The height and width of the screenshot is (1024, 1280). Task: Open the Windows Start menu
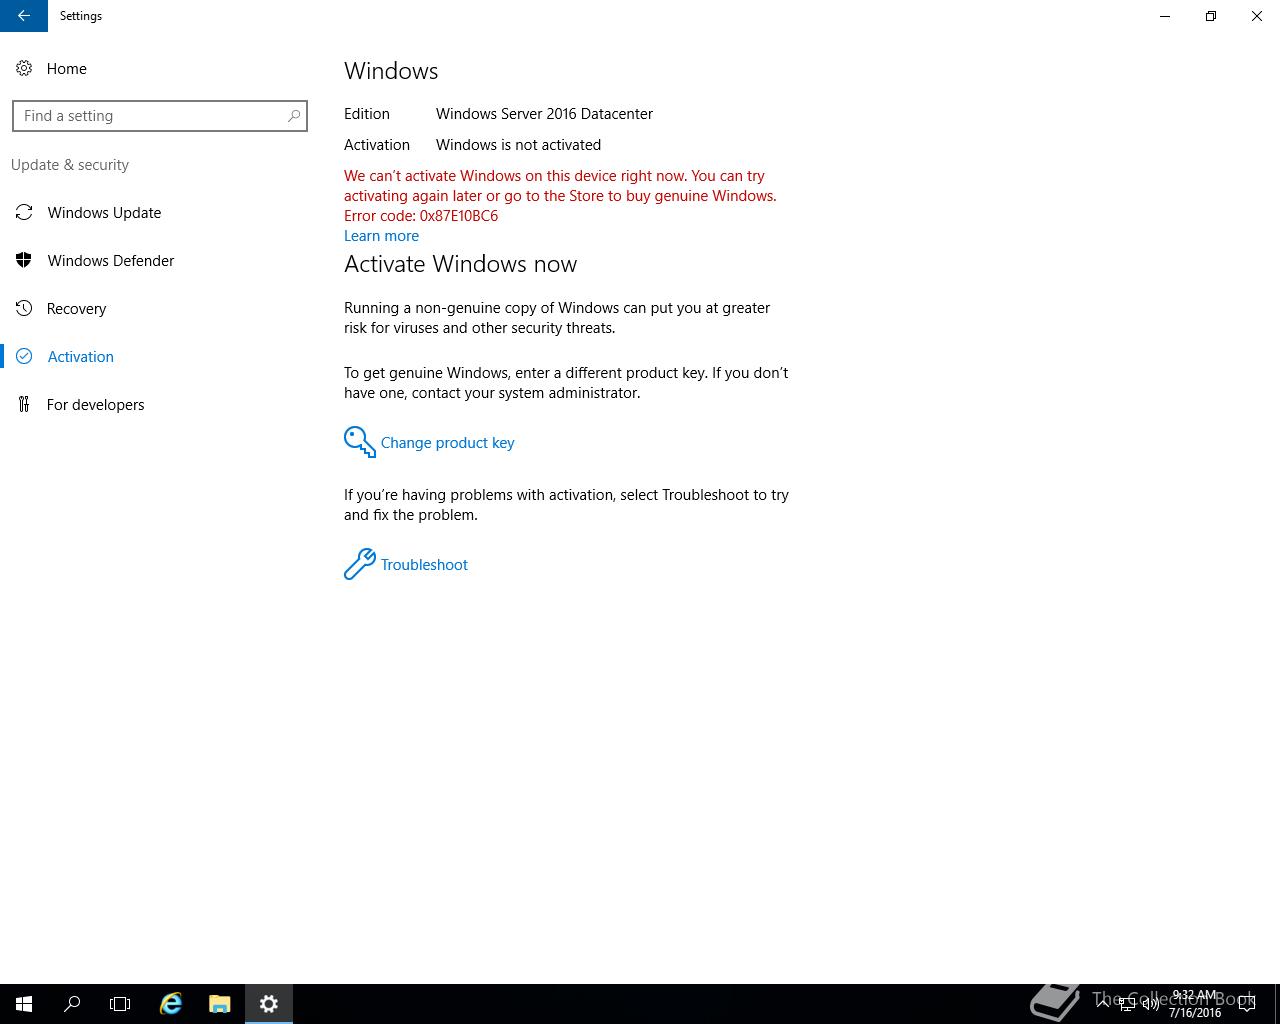tap(24, 1004)
